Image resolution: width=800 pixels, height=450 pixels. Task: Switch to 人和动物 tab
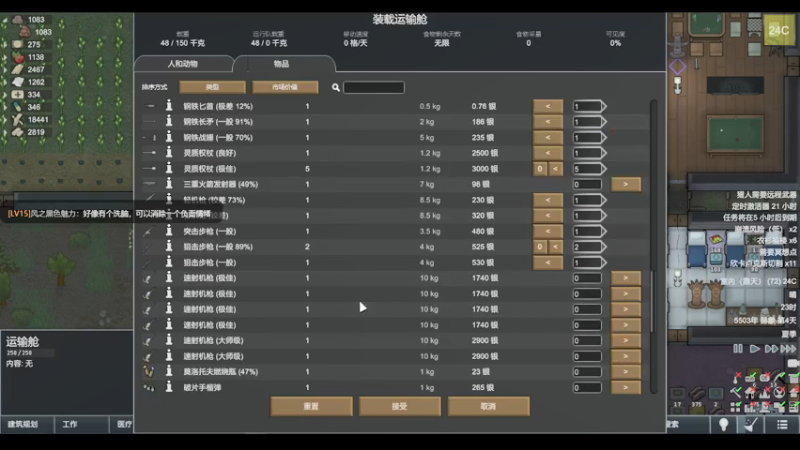tap(183, 64)
